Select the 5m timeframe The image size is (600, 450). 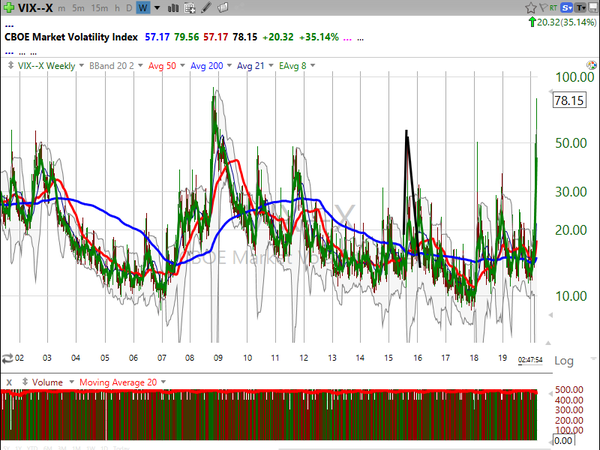click(78, 8)
